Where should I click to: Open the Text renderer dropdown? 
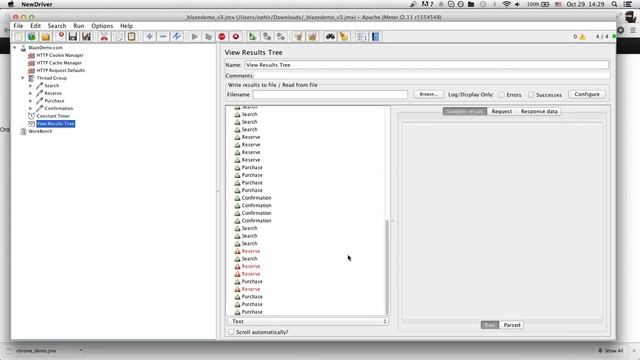tap(308, 322)
